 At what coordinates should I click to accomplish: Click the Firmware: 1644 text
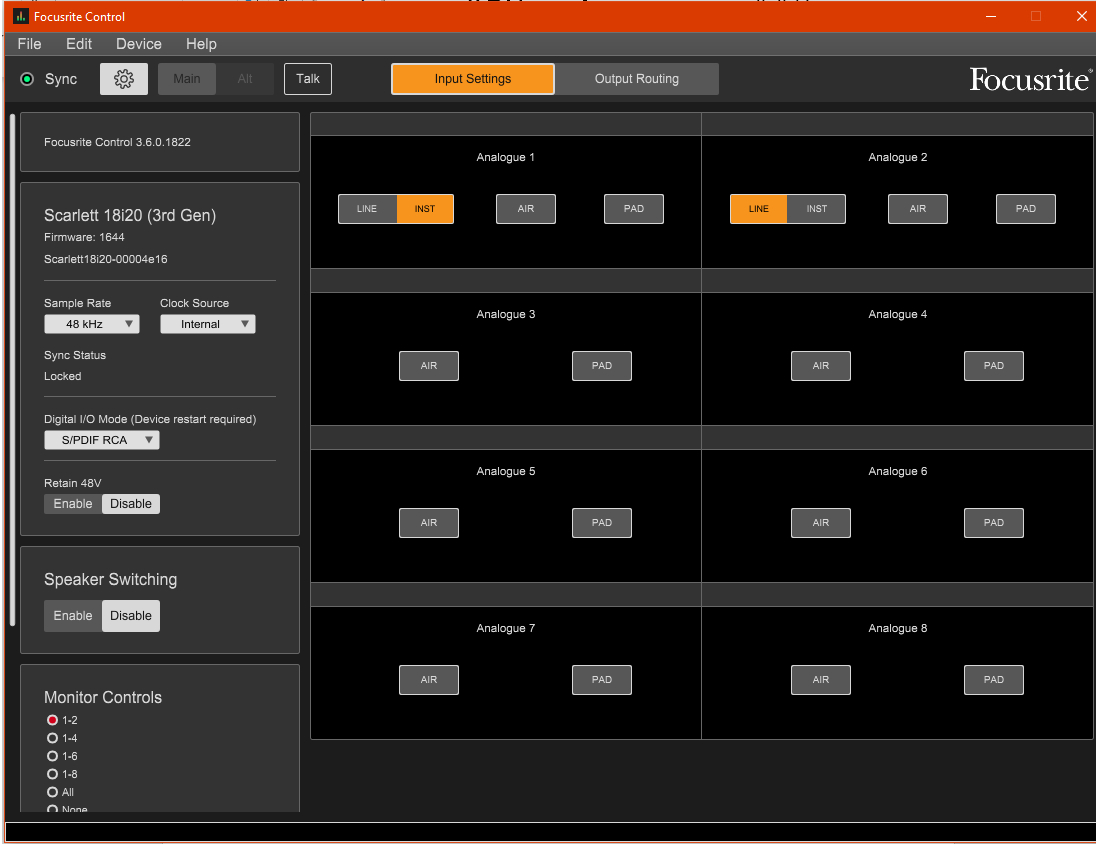(84, 238)
